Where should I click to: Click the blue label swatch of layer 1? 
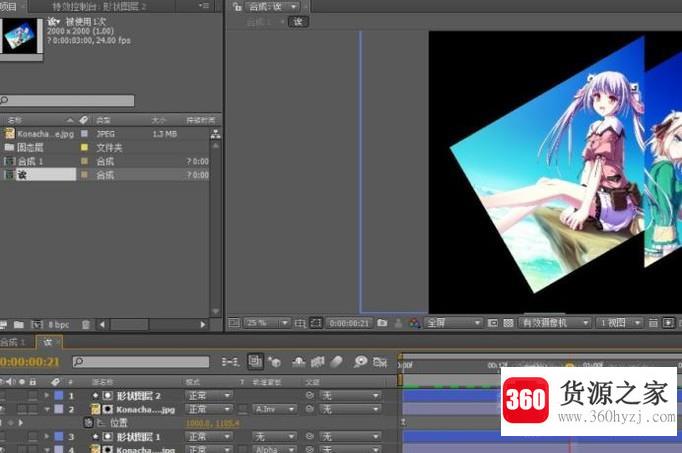pos(59,396)
